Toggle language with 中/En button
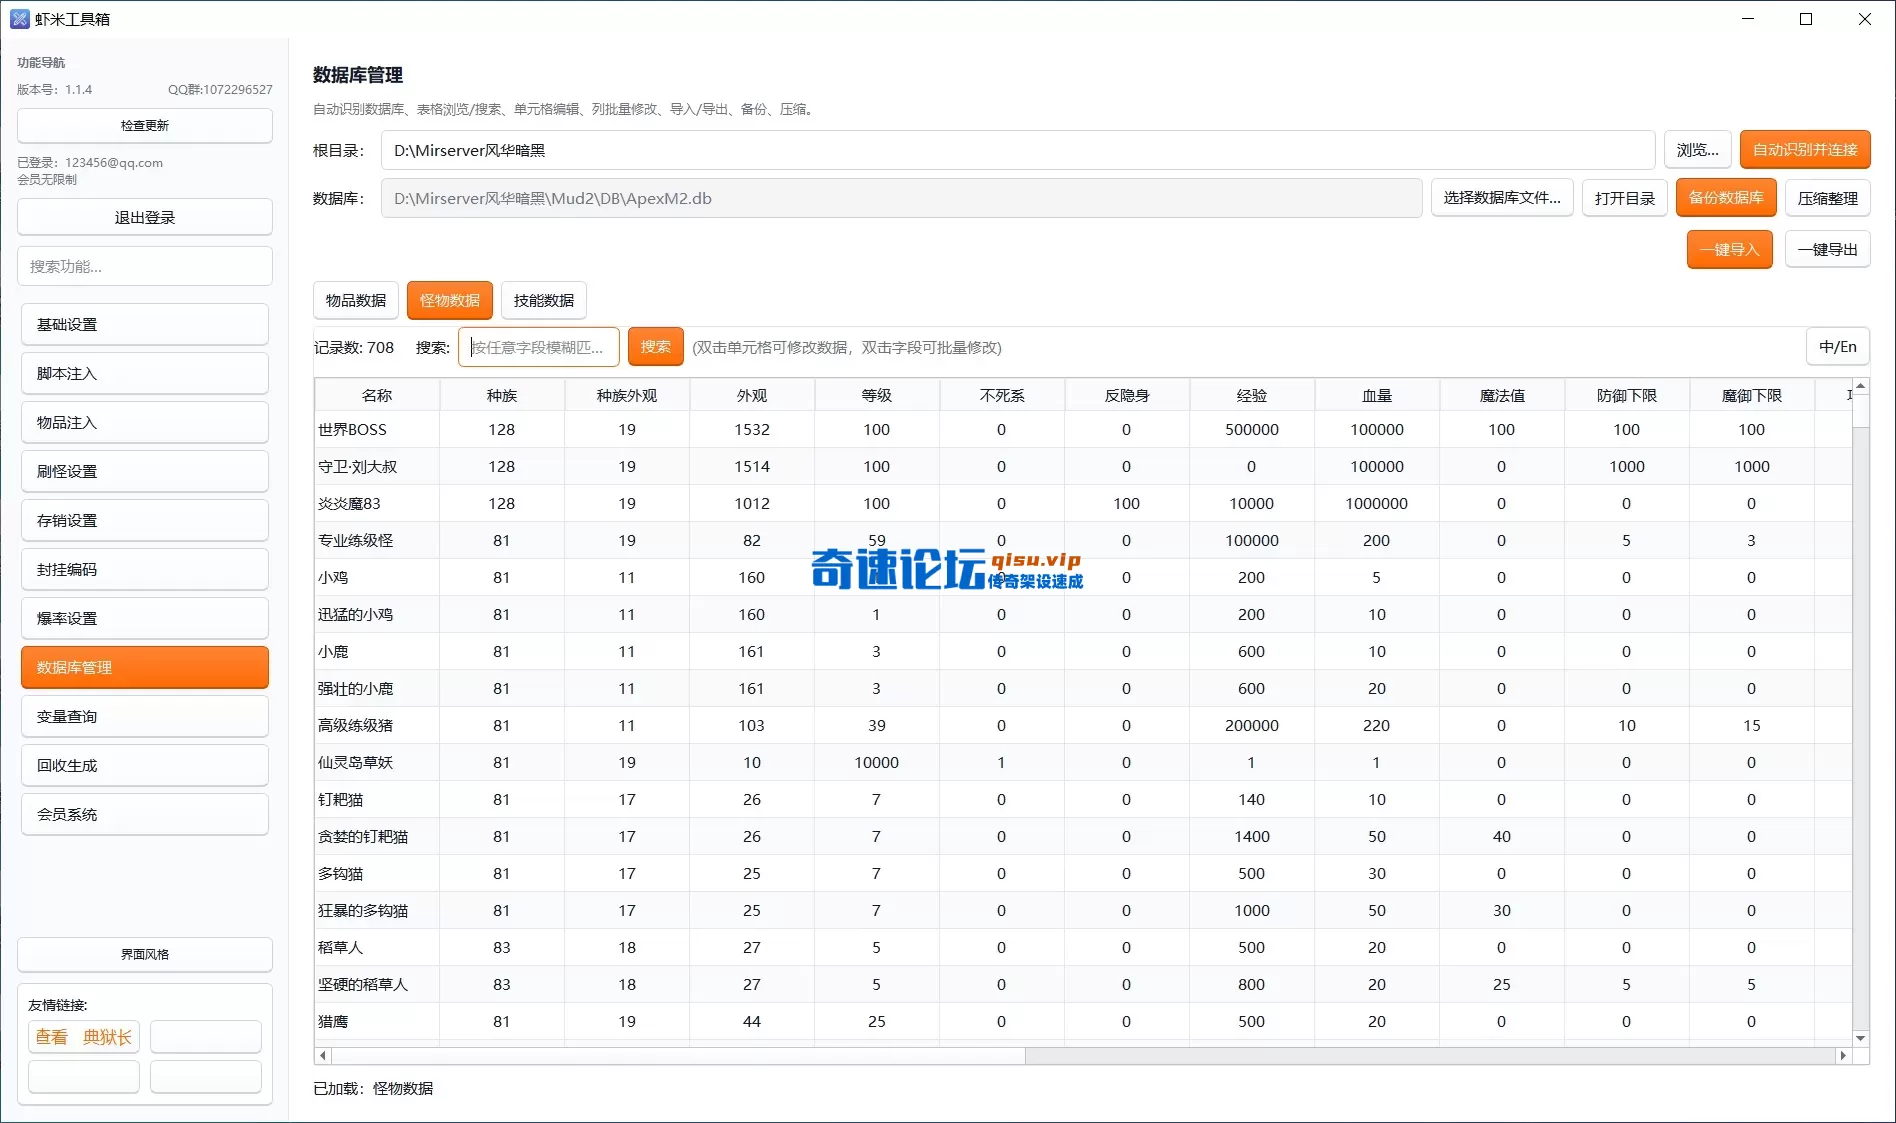Viewport: 1896px width, 1123px height. pyautogui.click(x=1837, y=347)
